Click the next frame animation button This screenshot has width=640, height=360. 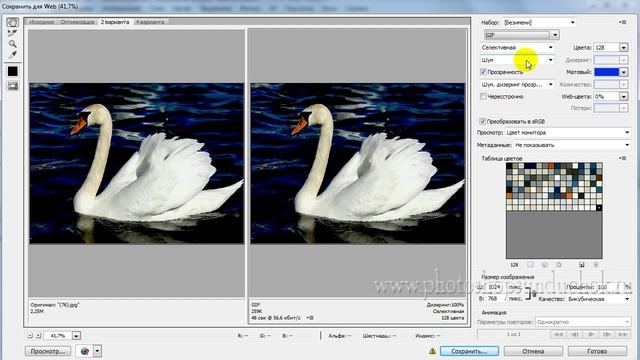[607, 334]
